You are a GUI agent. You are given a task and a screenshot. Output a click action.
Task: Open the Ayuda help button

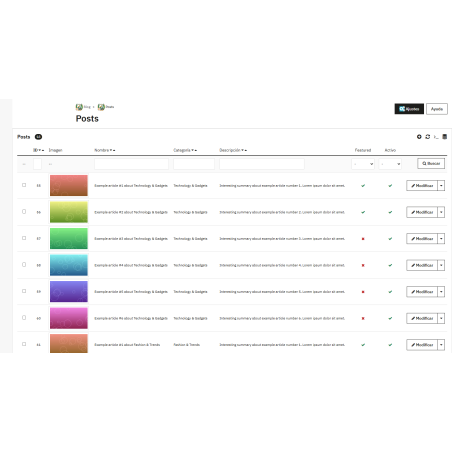437,109
